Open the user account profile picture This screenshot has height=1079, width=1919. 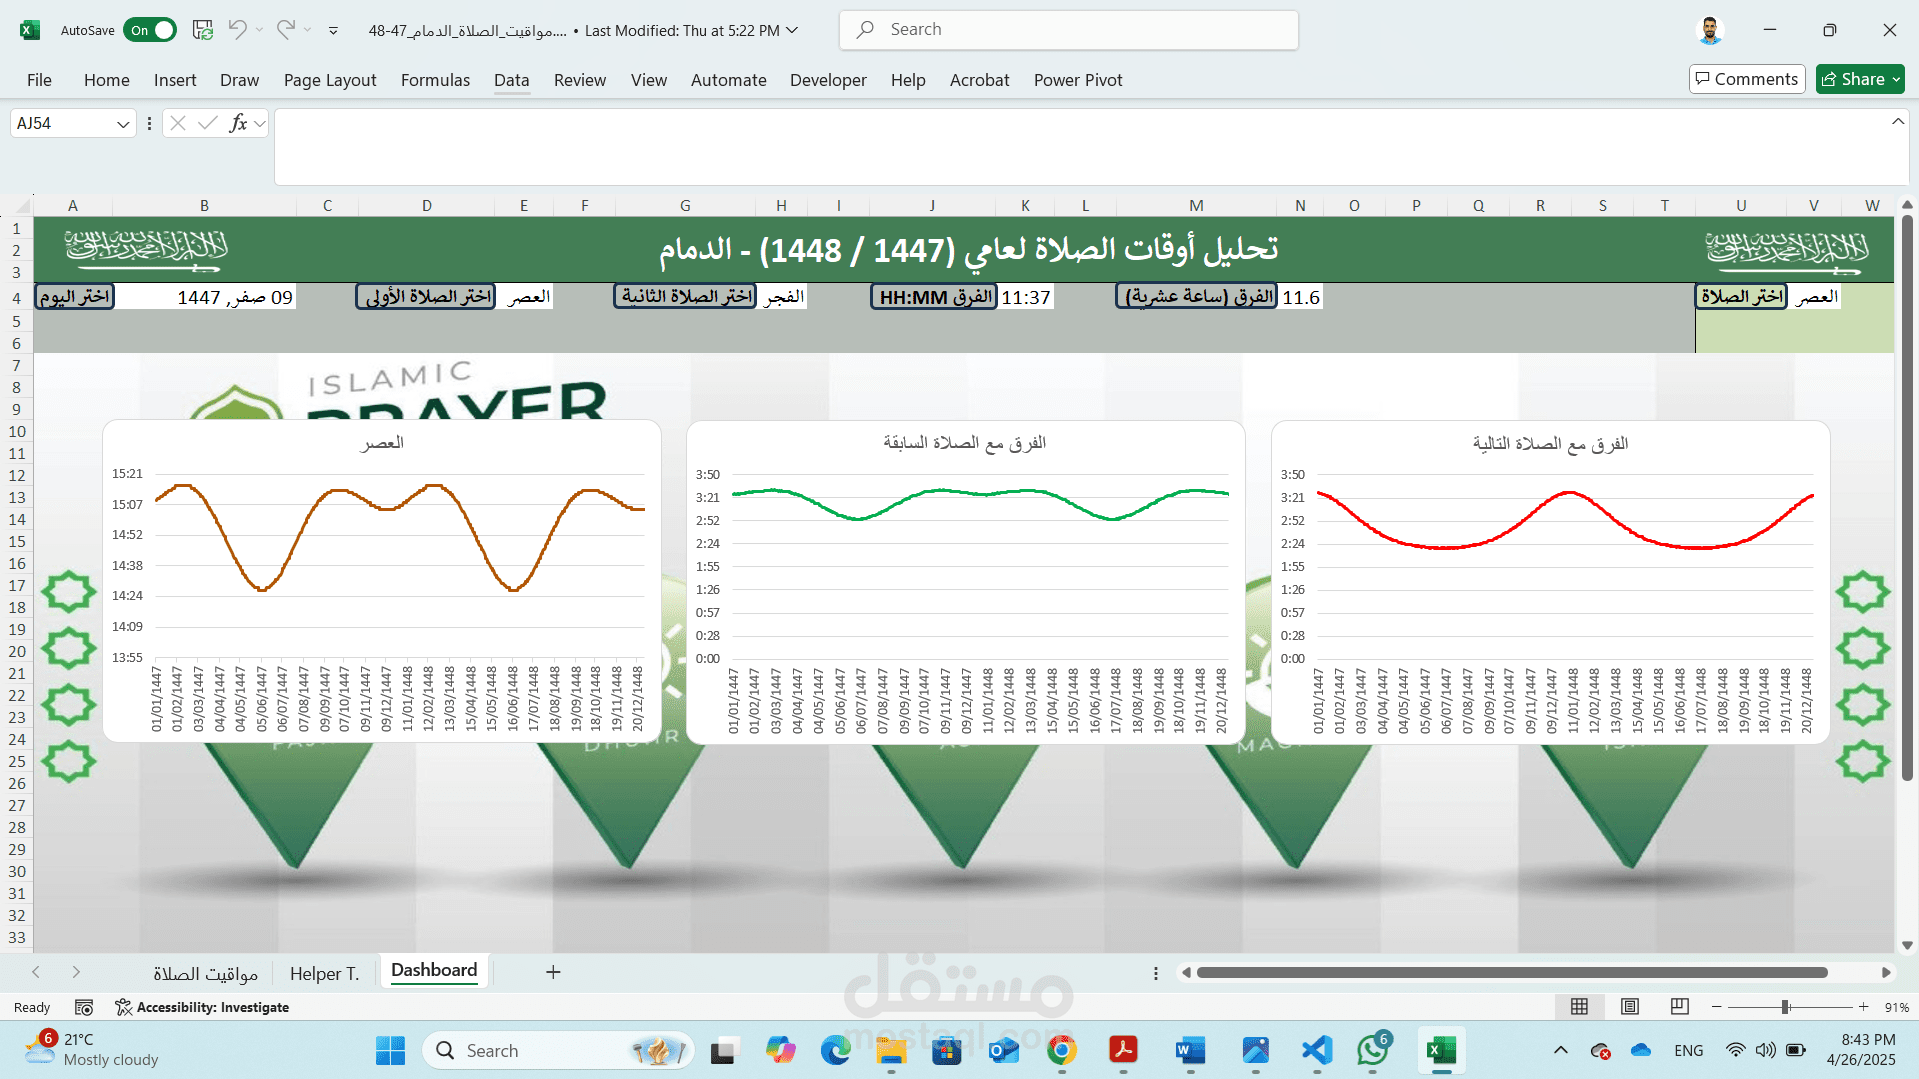[x=1711, y=30]
